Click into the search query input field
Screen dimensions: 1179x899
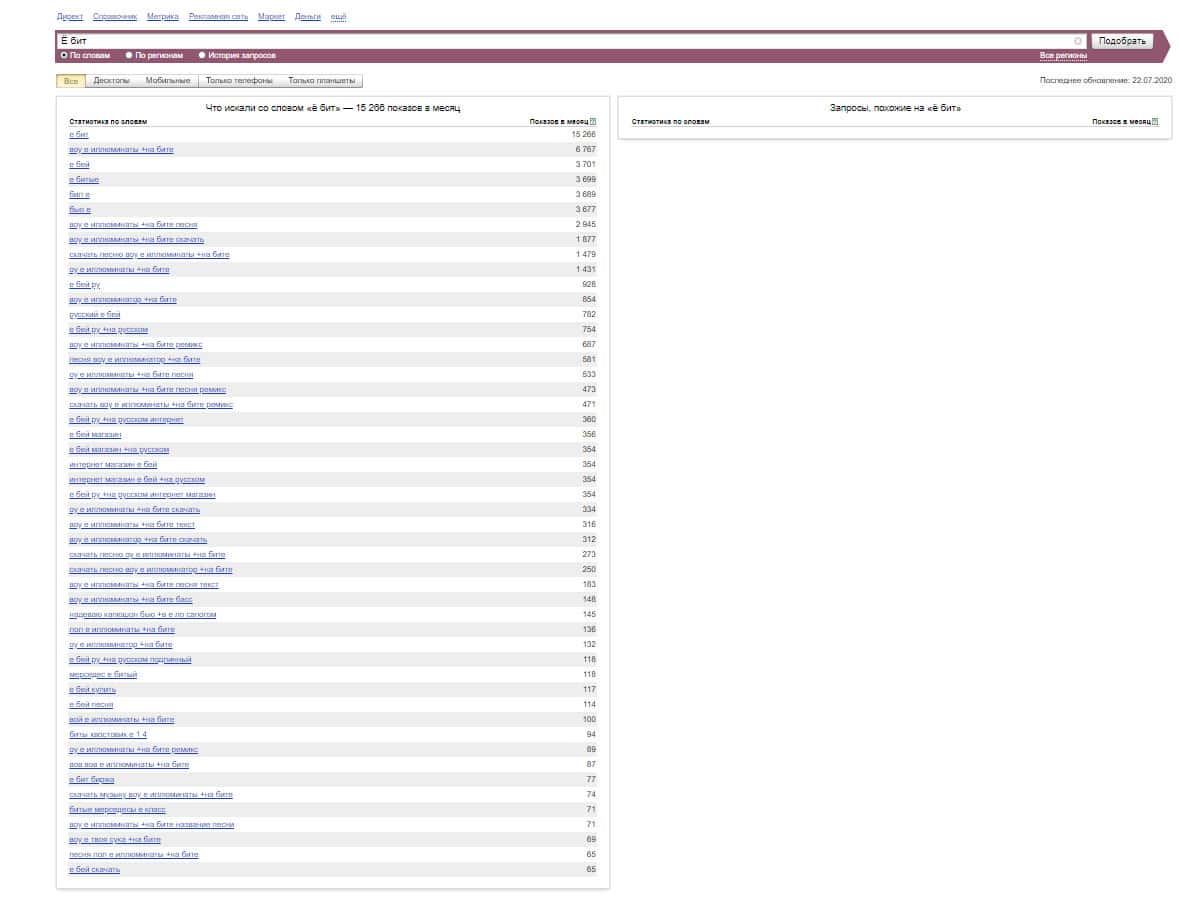pos(560,41)
